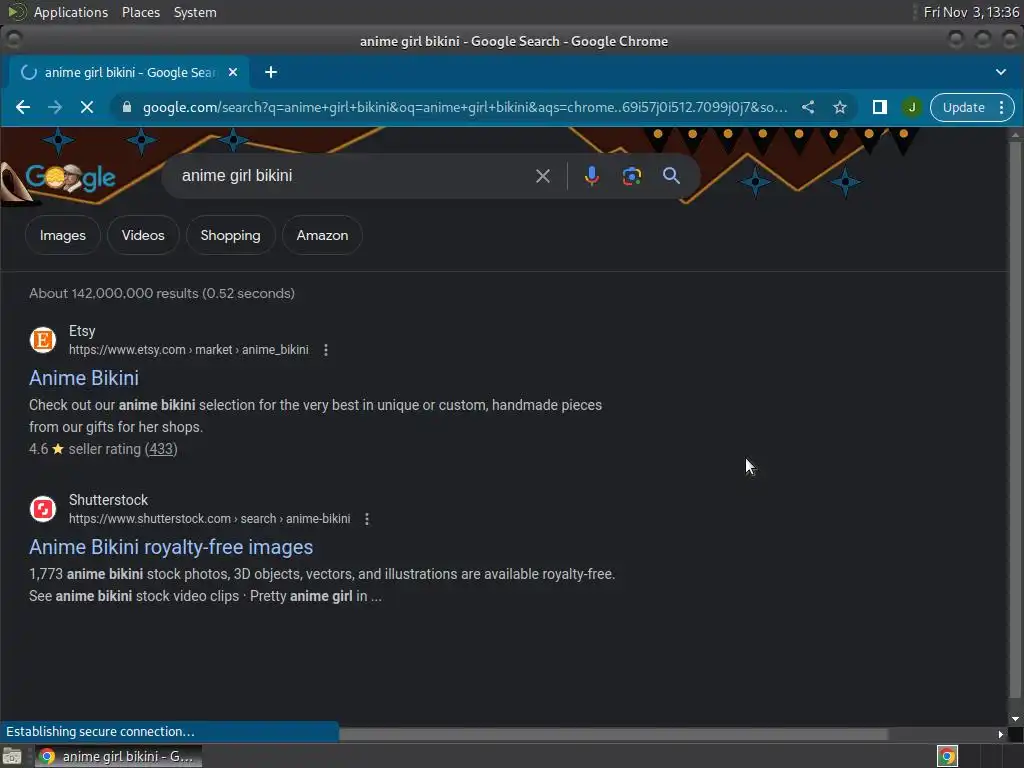The height and width of the screenshot is (768, 1024).
Task: Expand the tab search dropdown chevron
Action: 1000,72
